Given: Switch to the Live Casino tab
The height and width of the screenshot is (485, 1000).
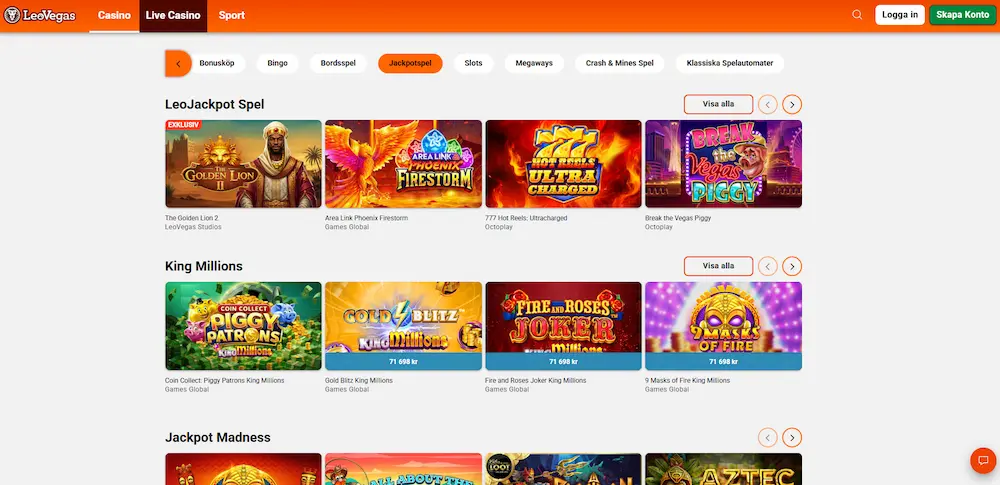Looking at the screenshot, I should click(x=173, y=15).
